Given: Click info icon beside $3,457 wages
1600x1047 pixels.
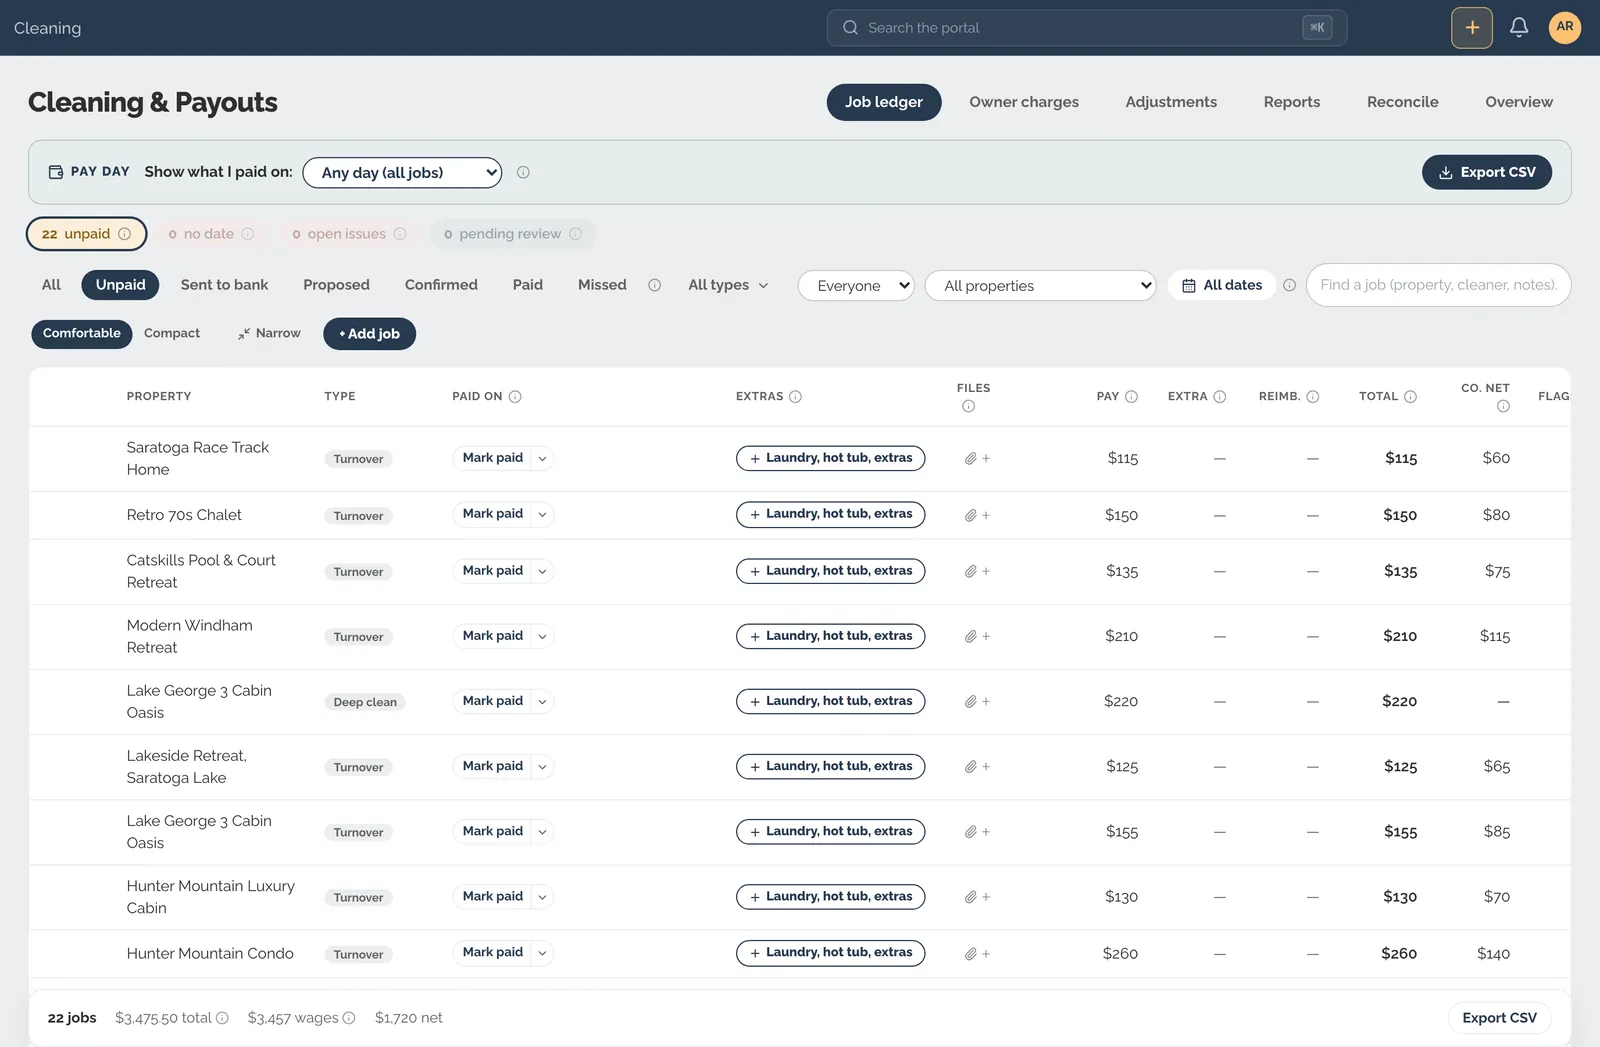Looking at the screenshot, I should click(349, 1018).
